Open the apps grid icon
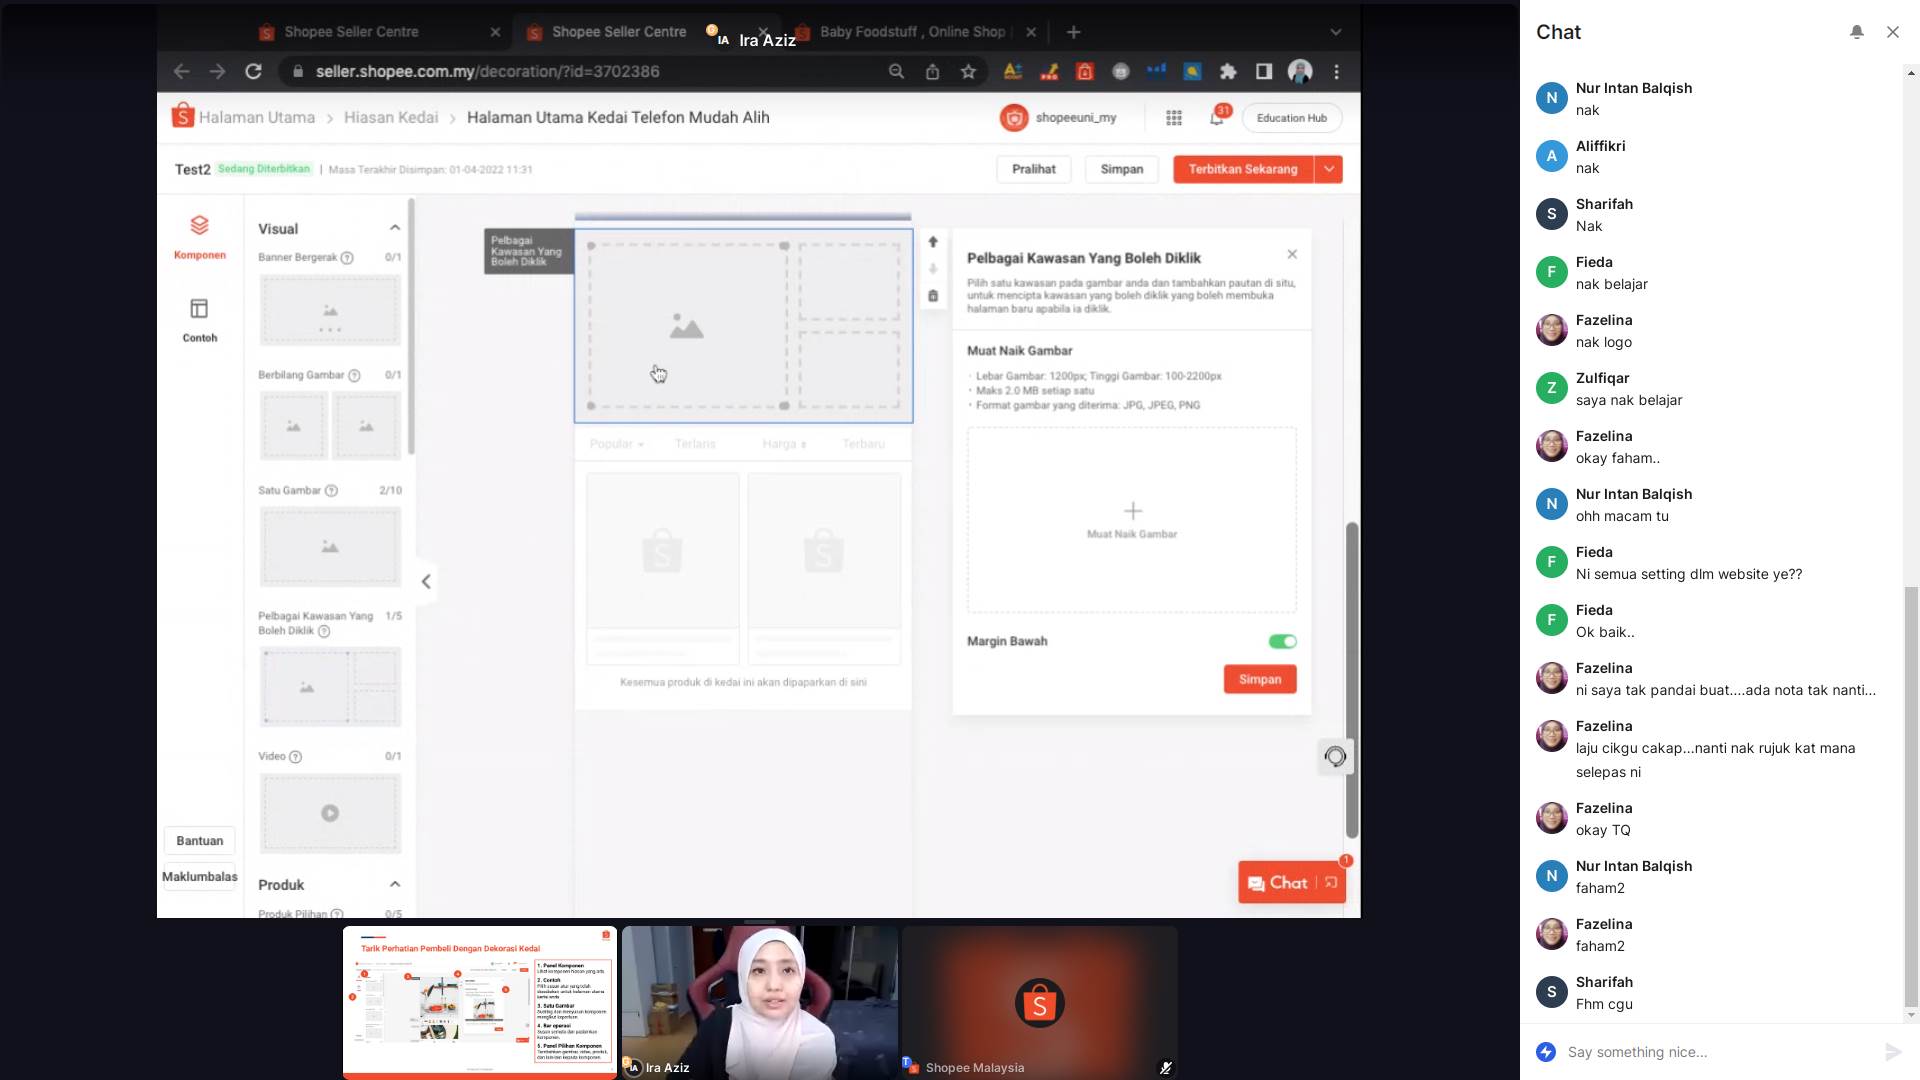 coord(1174,118)
